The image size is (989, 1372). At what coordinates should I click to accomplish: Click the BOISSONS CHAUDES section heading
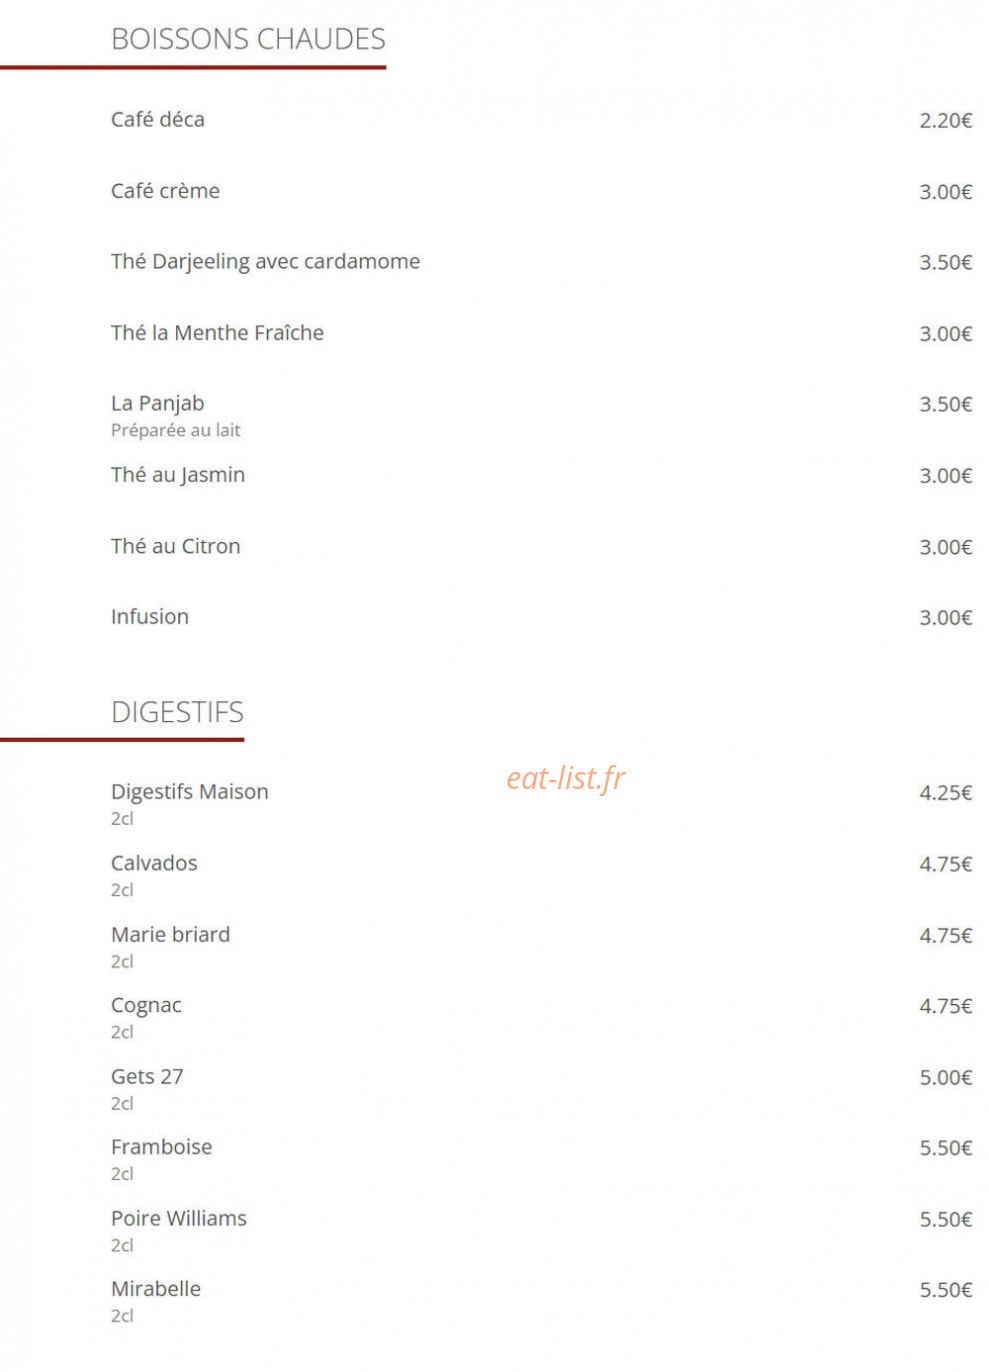pyautogui.click(x=248, y=39)
